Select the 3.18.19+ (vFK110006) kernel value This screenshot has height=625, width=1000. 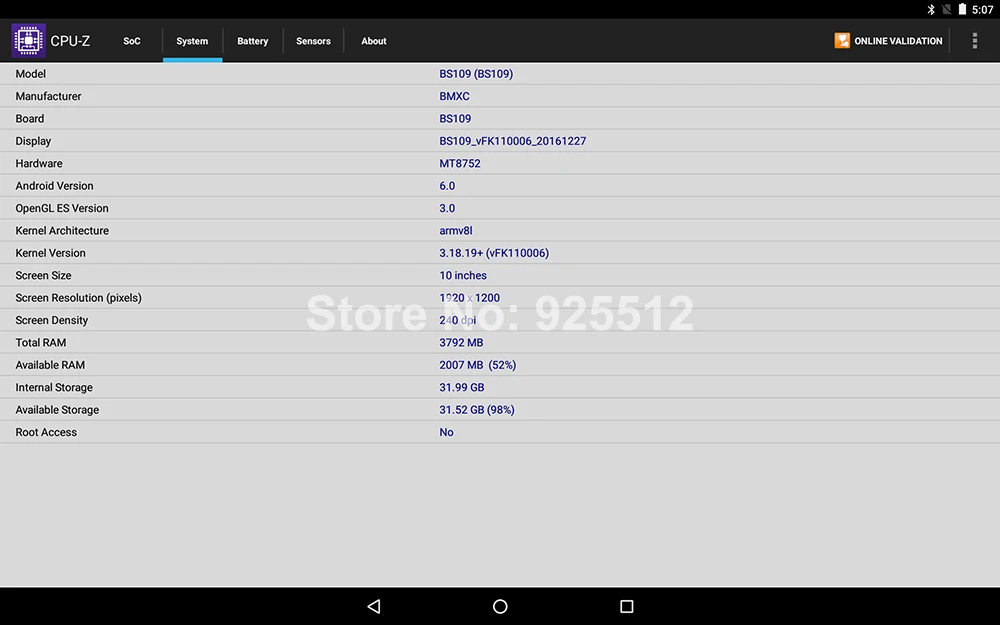coord(494,253)
